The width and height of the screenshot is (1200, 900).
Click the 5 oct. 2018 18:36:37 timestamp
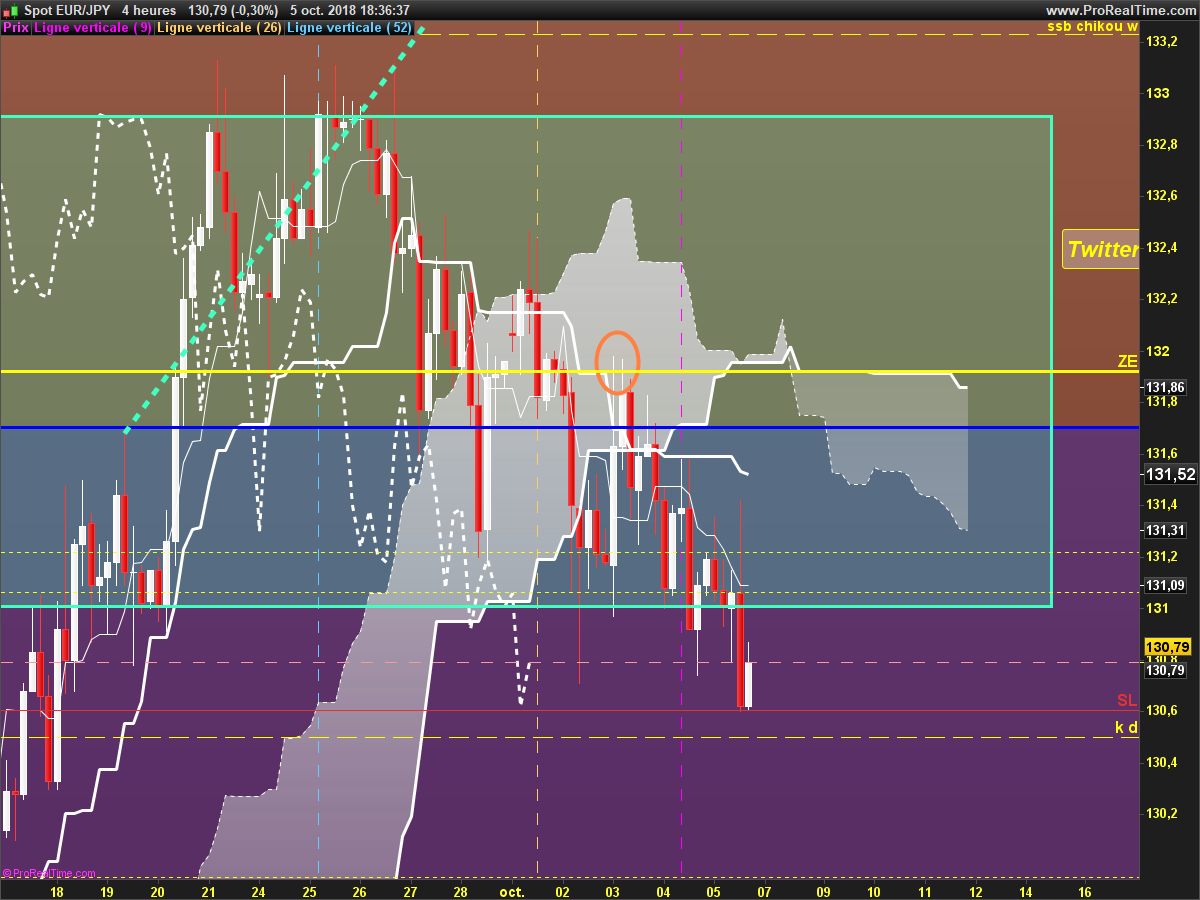(x=350, y=10)
